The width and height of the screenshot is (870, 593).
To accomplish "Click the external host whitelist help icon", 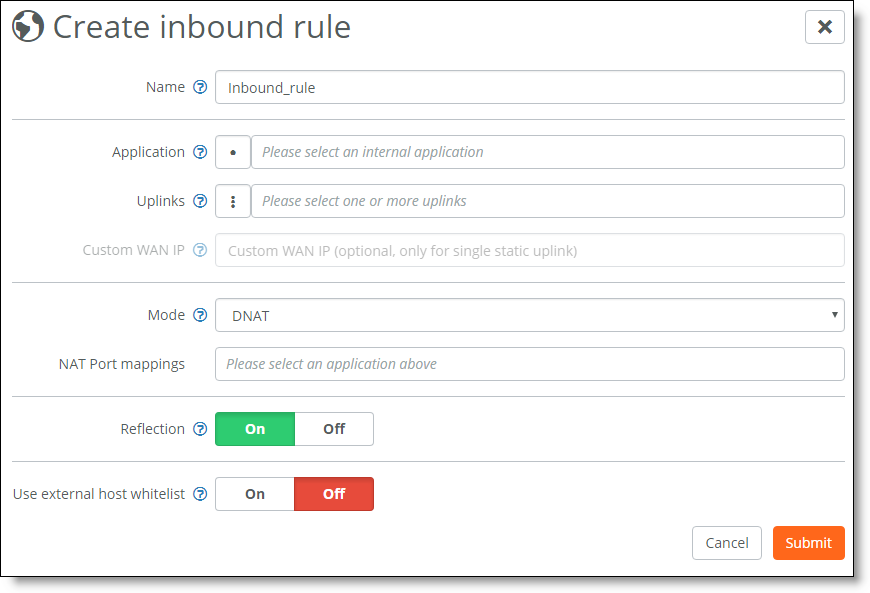I will (200, 494).
